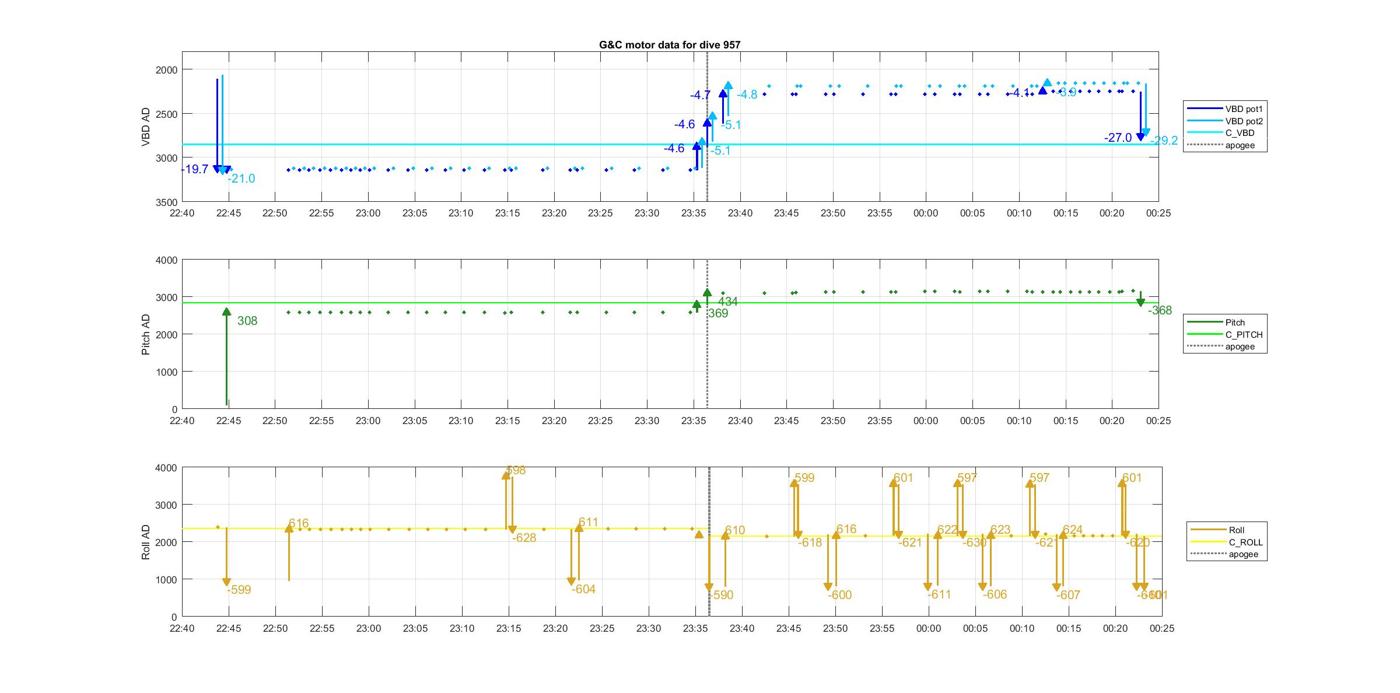Click the dashed apogee line in VBD plot
The image size is (1400, 693).
pos(707,127)
